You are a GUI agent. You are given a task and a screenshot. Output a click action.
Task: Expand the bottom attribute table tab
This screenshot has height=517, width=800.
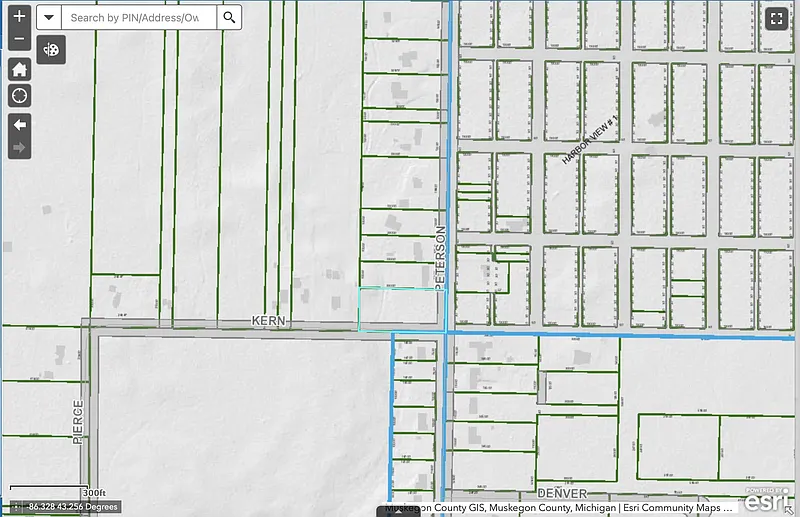[x=398, y=511]
